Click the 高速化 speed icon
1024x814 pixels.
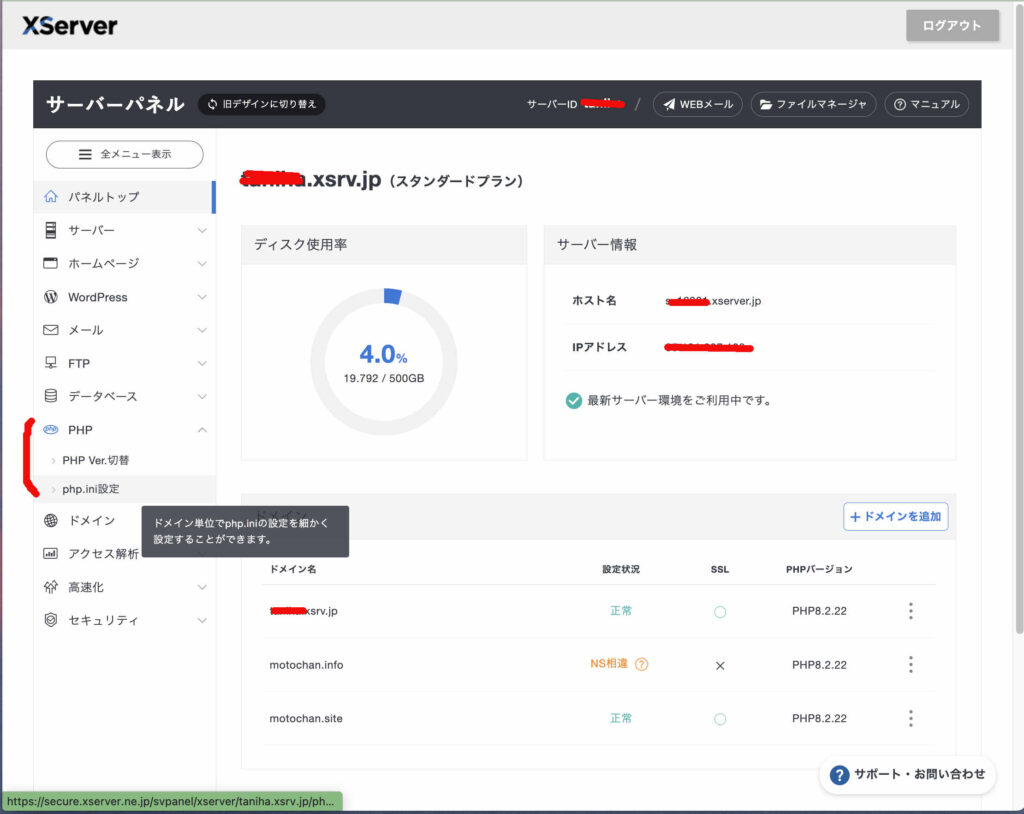(x=50, y=587)
